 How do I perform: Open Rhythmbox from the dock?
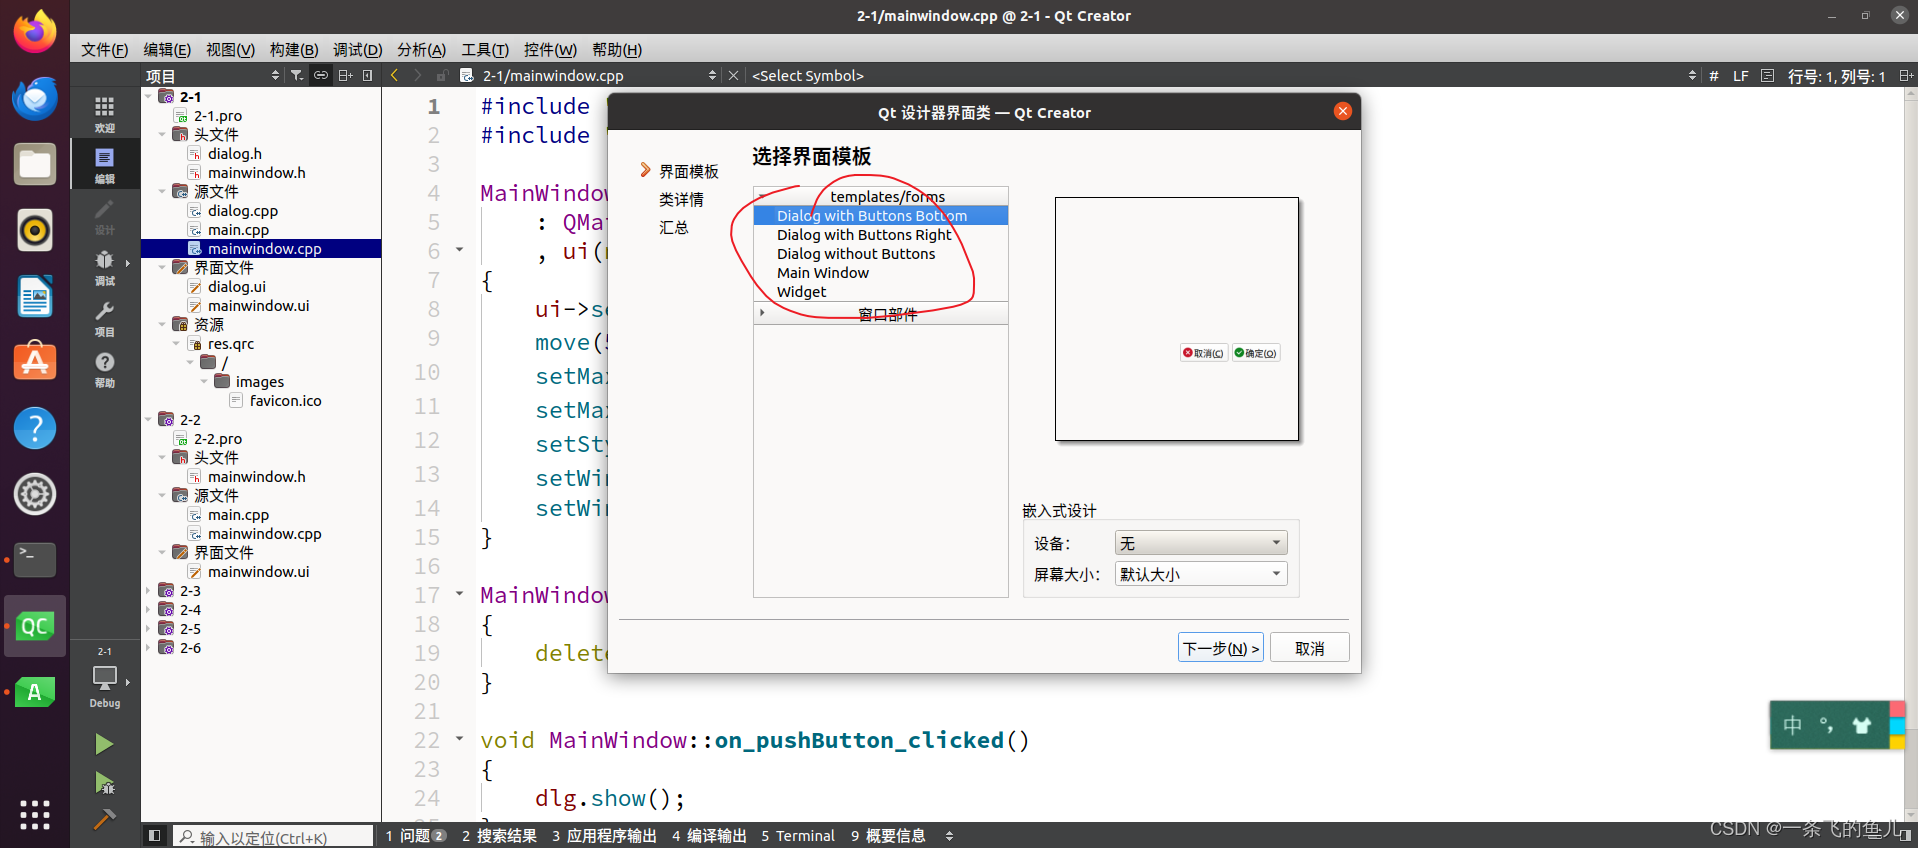click(35, 230)
